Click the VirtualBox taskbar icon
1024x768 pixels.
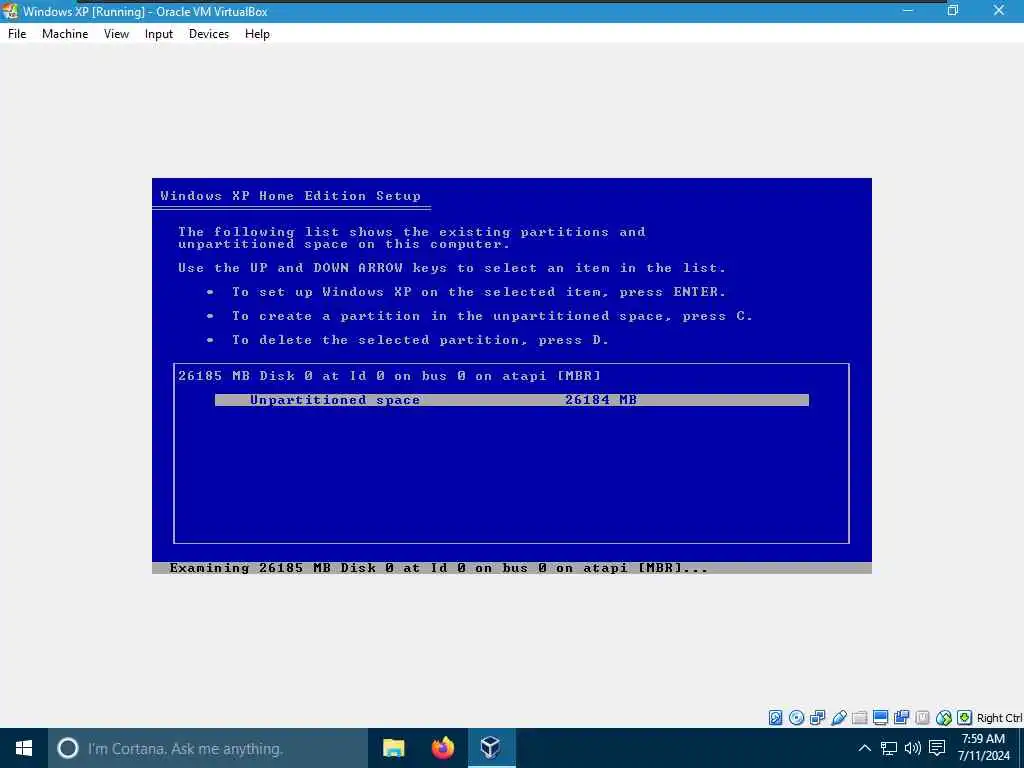click(491, 748)
